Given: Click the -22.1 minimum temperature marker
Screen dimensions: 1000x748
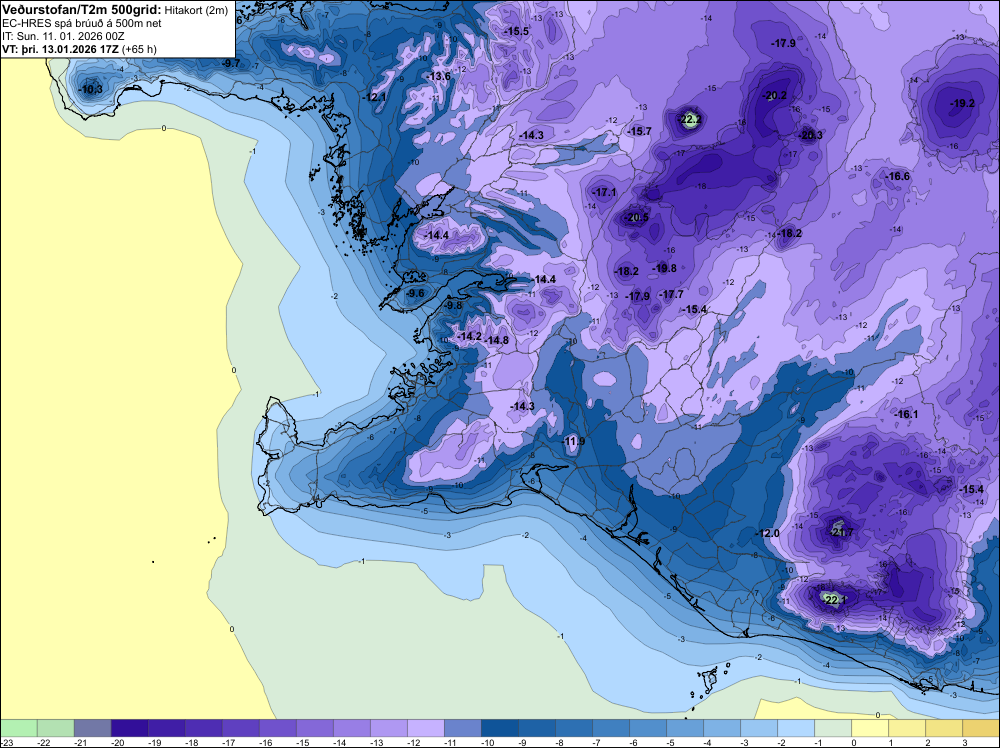Looking at the screenshot, I should [x=833, y=599].
